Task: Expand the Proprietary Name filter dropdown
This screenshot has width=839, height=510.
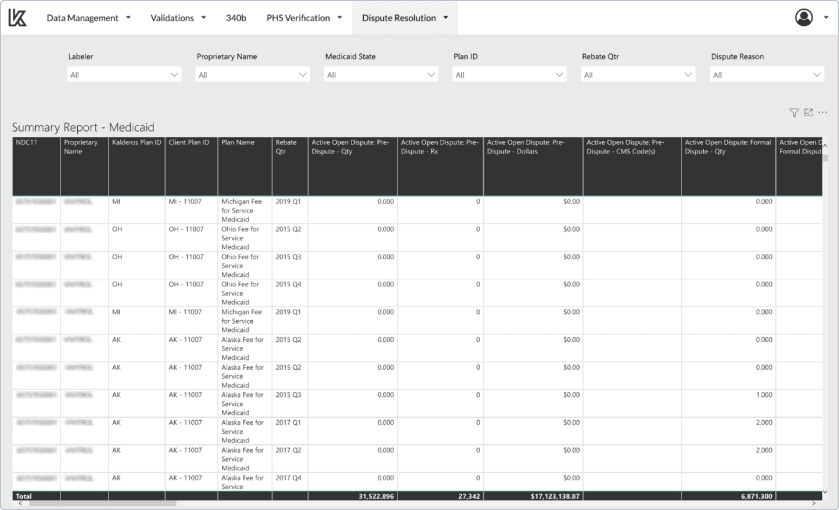Action: coord(253,74)
